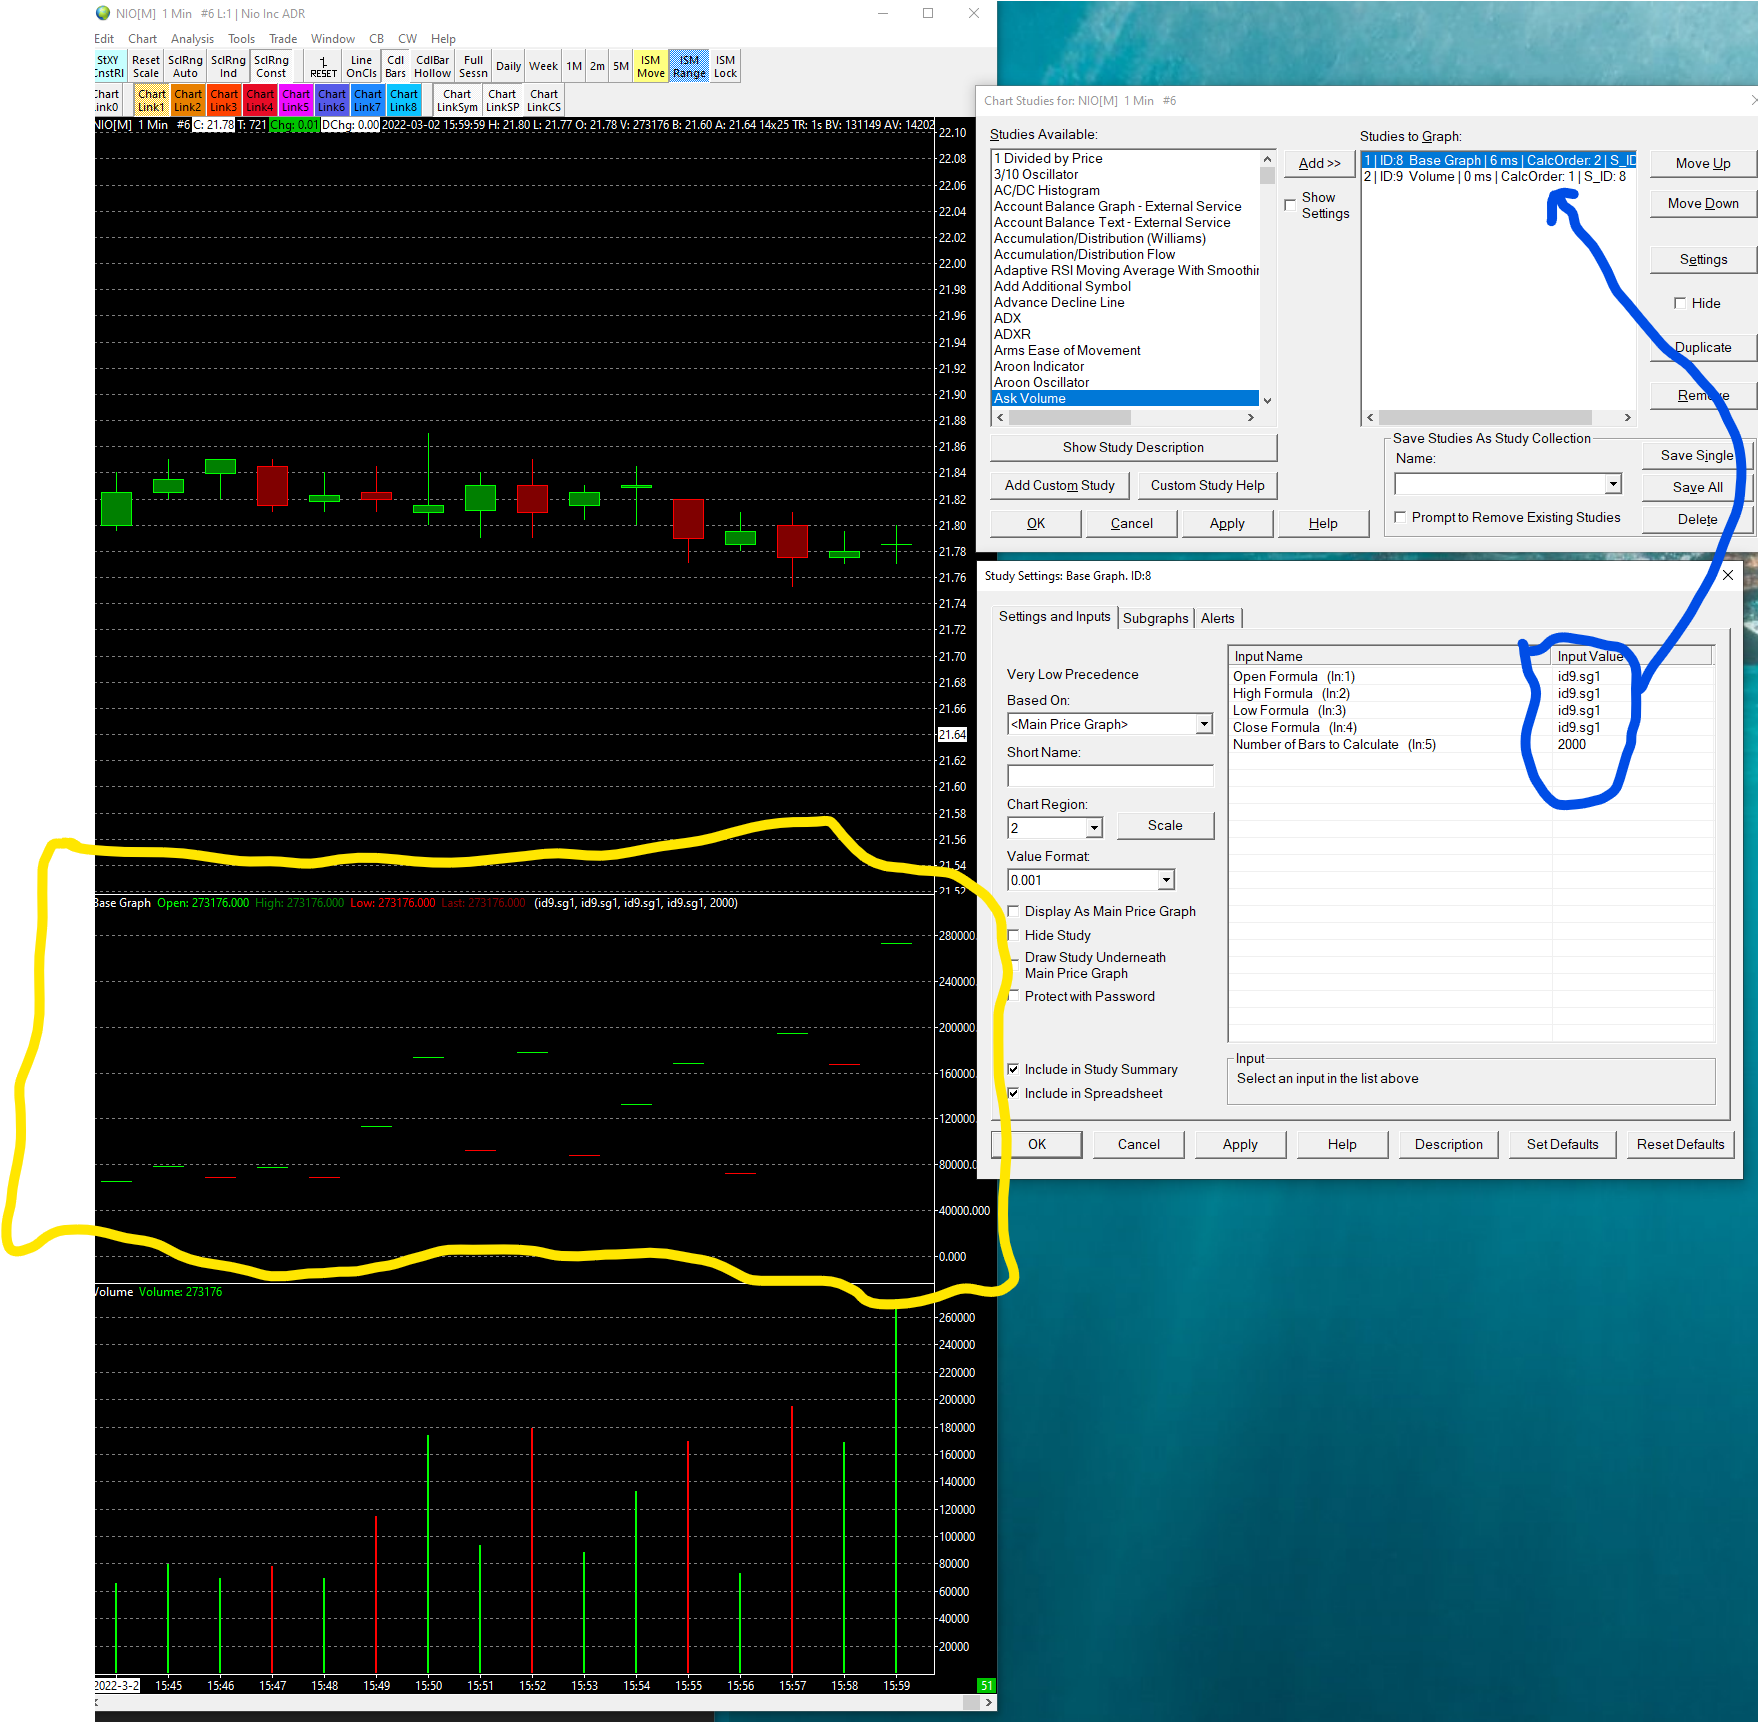The image size is (1759, 1723).
Task: Click chart horizontal scrollbar right arrow
Action: (988, 1702)
